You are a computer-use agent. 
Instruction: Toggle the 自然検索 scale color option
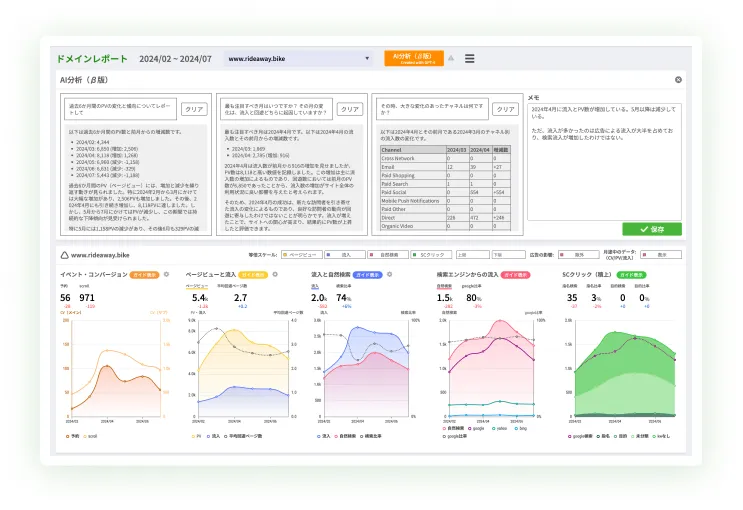[x=388, y=255]
